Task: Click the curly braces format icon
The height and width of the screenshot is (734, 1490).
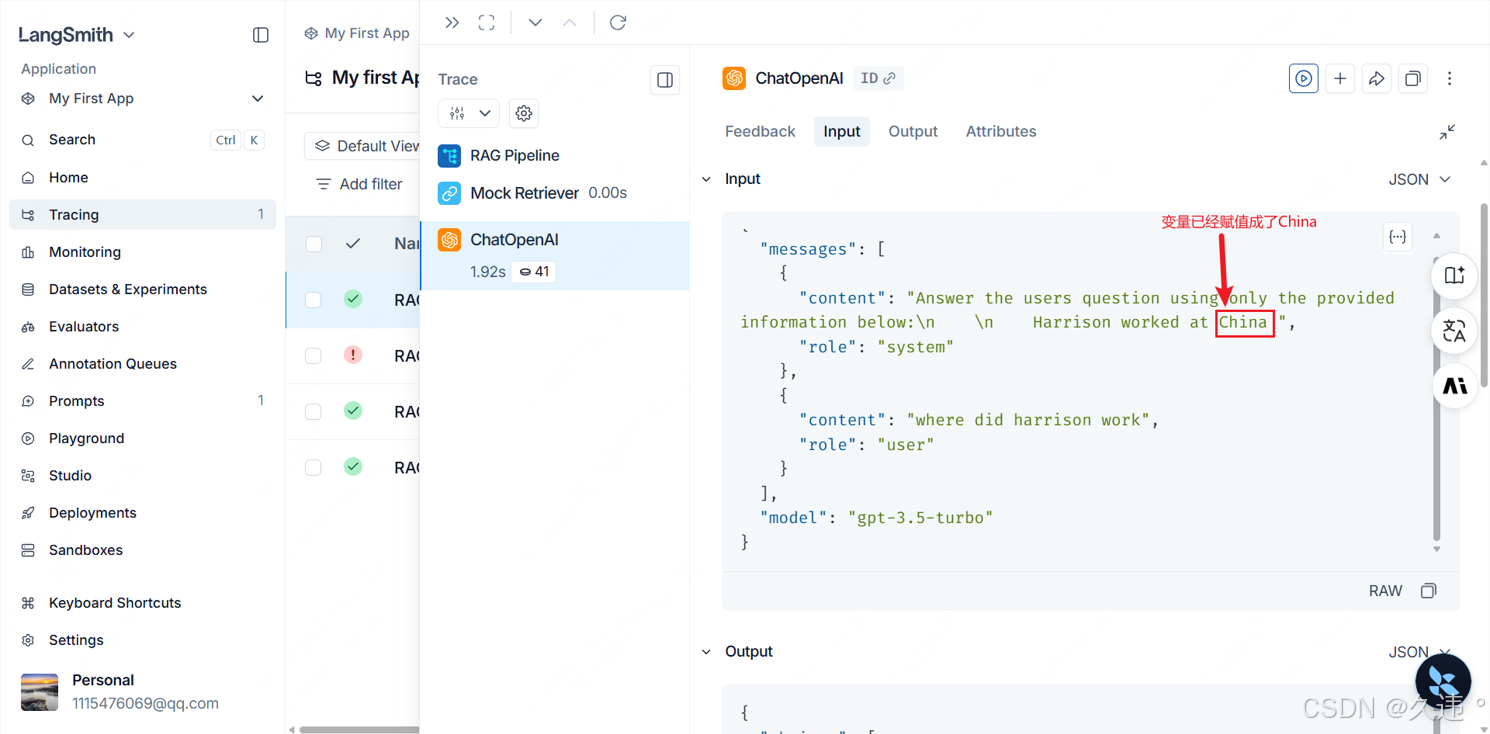Action: [1398, 237]
